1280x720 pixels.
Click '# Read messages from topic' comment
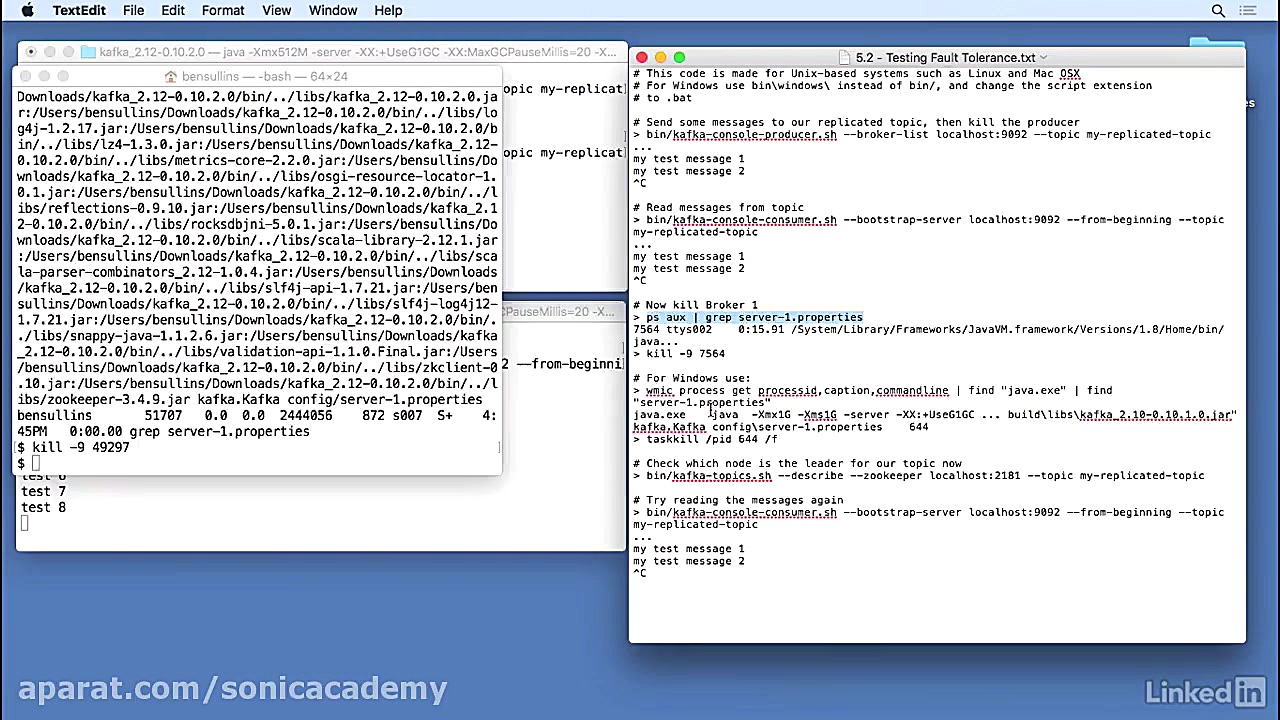click(x=718, y=207)
